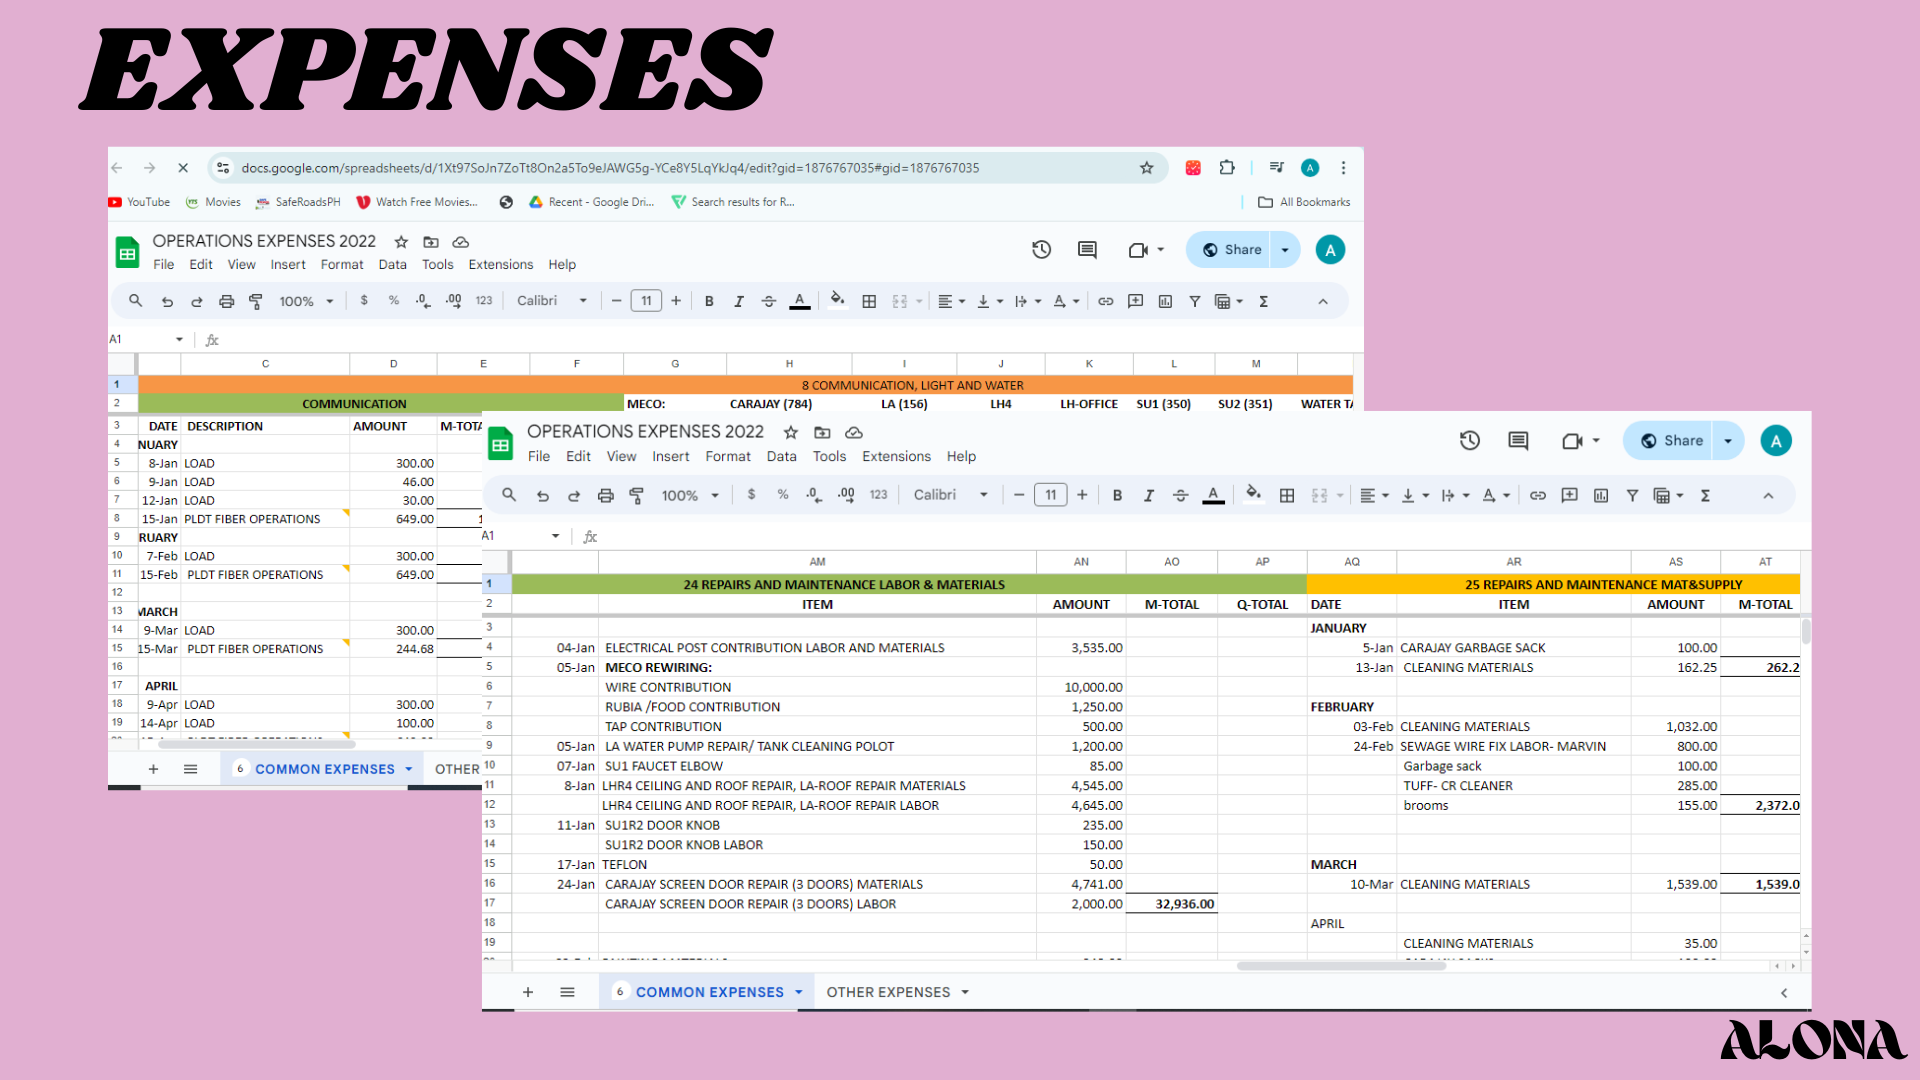Screen dimensions: 1920x1080
Task: Open version history in front spreadsheet window
Action: (x=1469, y=441)
